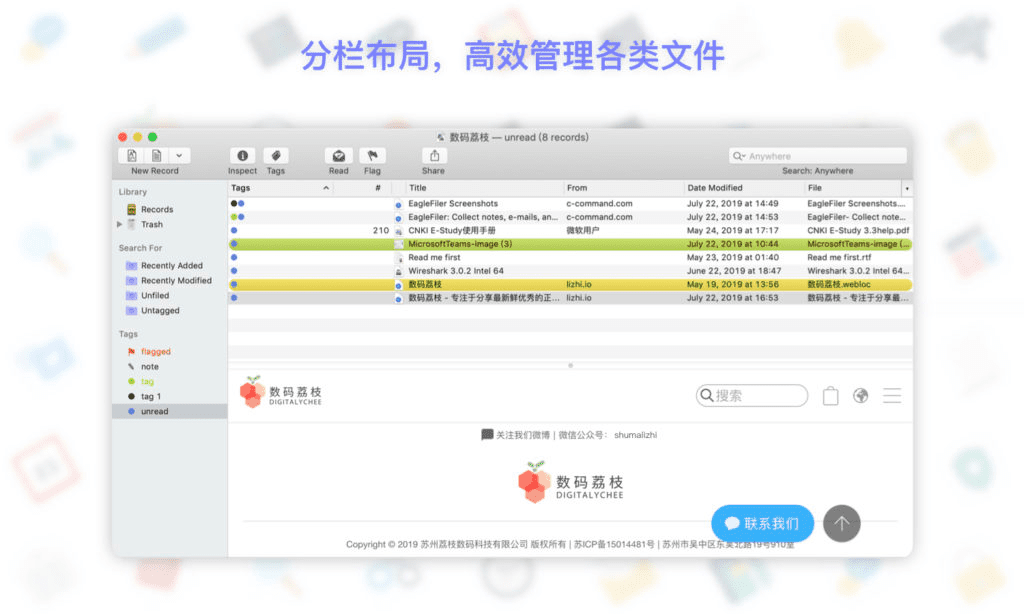
Task: Open the shopping bag icon
Action: [x=830, y=396]
